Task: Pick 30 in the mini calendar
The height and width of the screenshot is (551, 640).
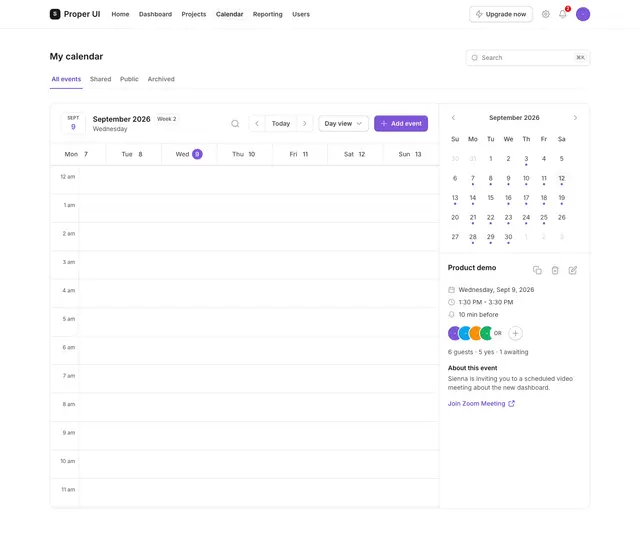Action: [508, 237]
